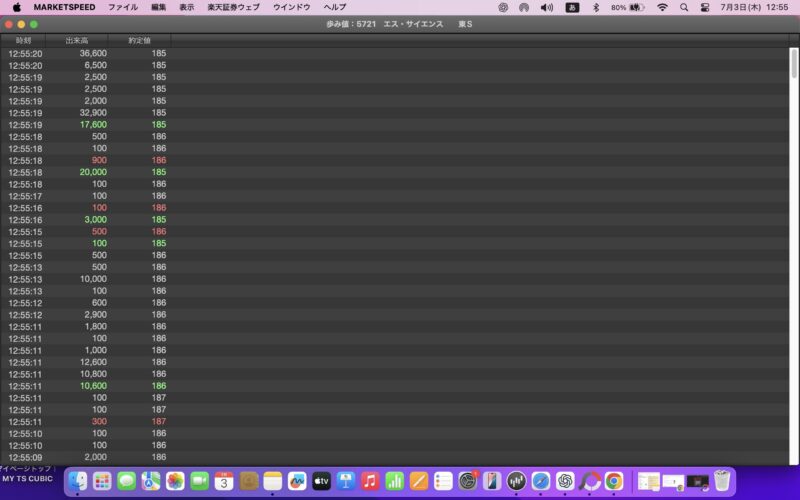Screen dimensions: 800x500
Task: Select the row with volume 32,900
Action: pos(394,113)
